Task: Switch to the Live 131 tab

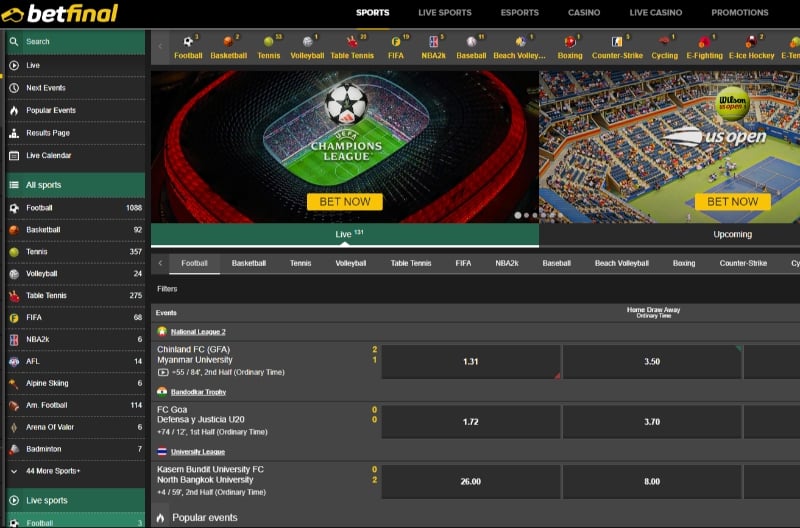Action: (345, 235)
